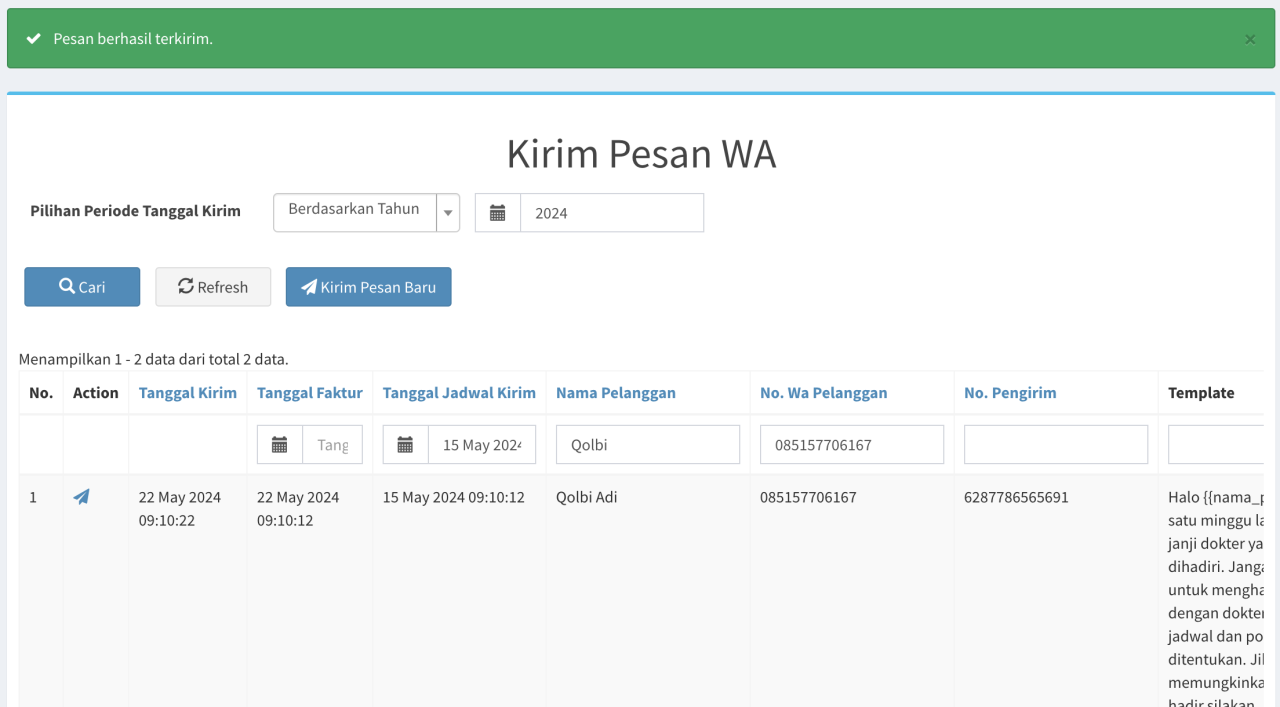The height and width of the screenshot is (707, 1280).
Task: Expand the Berdasarkan Tahun dropdown arrow
Action: point(448,213)
